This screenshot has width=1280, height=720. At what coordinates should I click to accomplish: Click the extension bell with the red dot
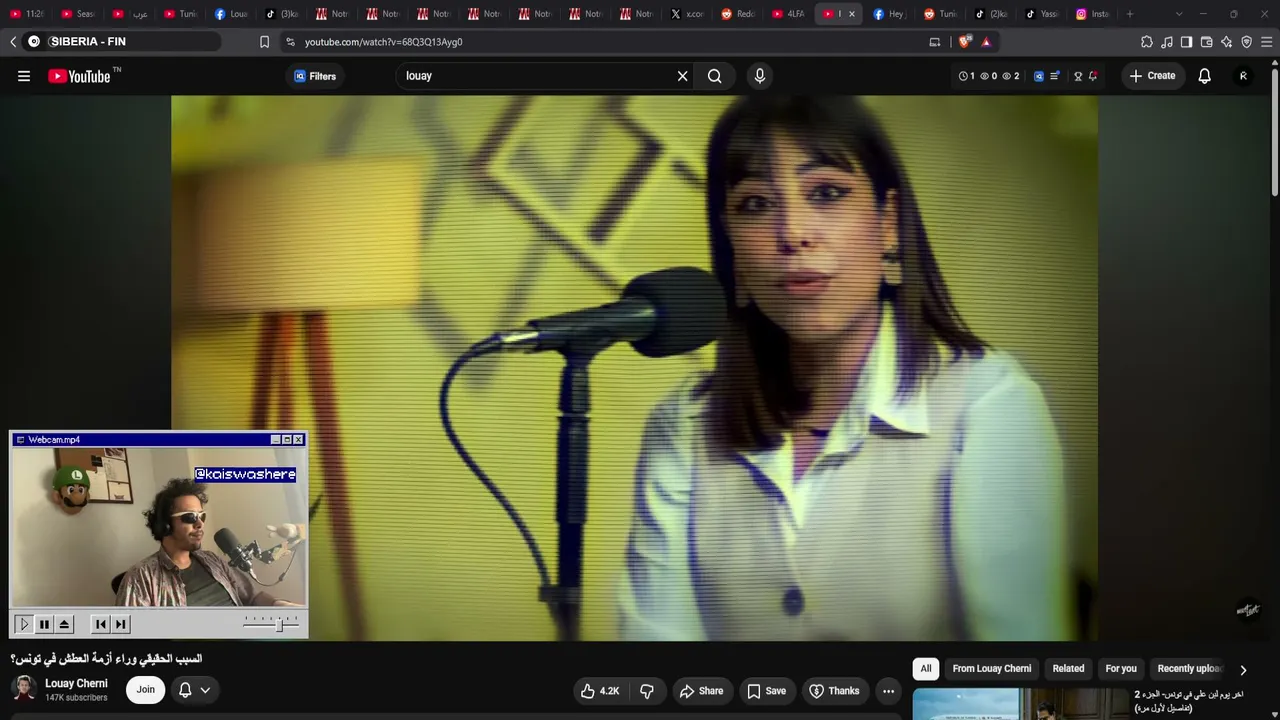point(1093,76)
